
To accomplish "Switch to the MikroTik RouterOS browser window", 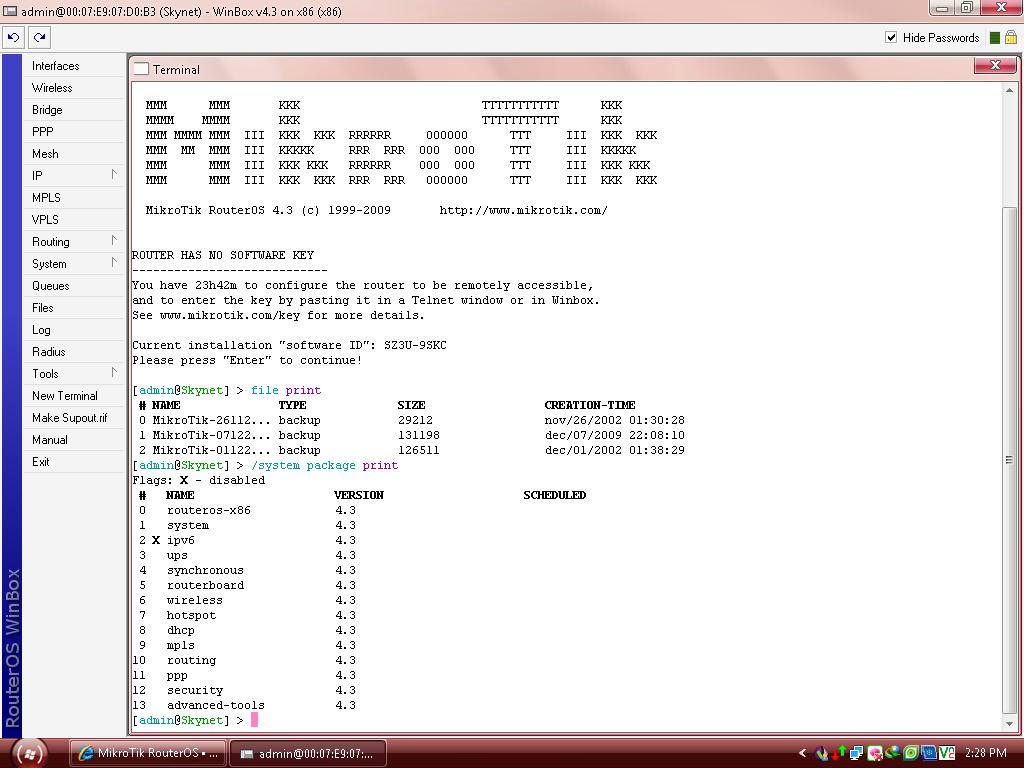I will tap(148, 753).
